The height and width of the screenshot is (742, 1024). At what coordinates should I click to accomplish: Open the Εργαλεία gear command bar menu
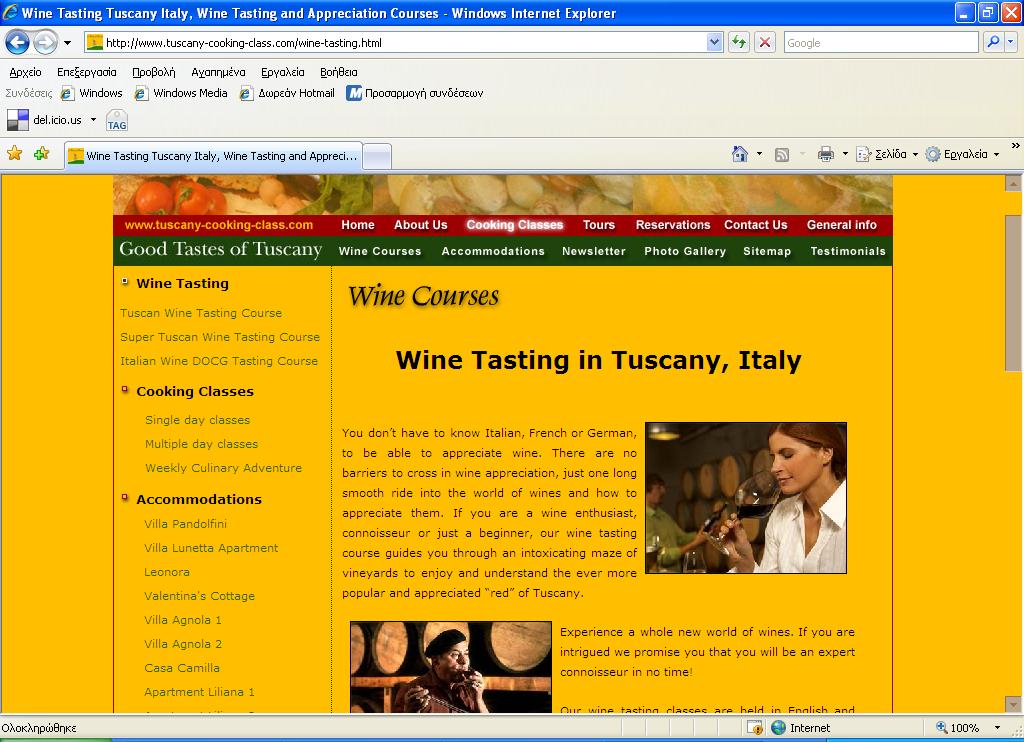point(963,154)
